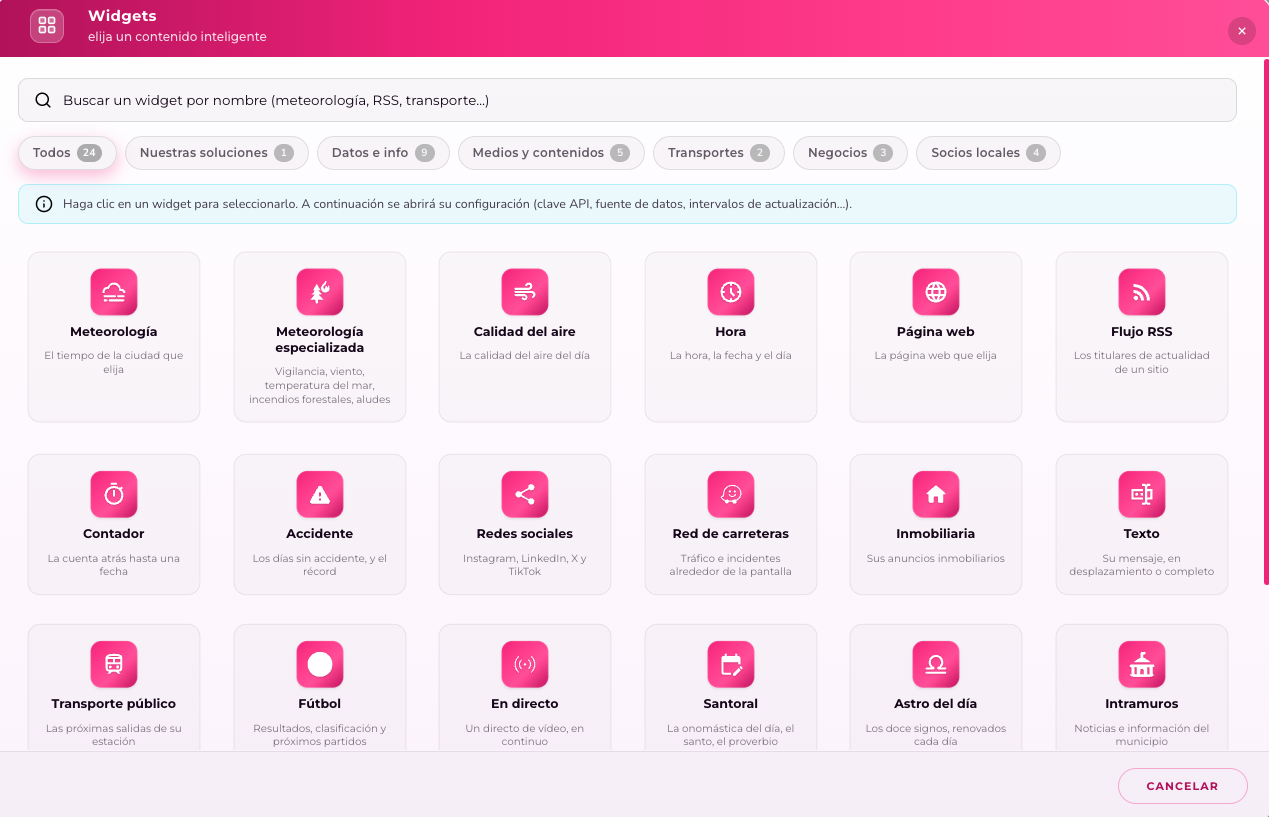Open the Medios y contenidos tab
This screenshot has width=1269, height=817.
551,153
